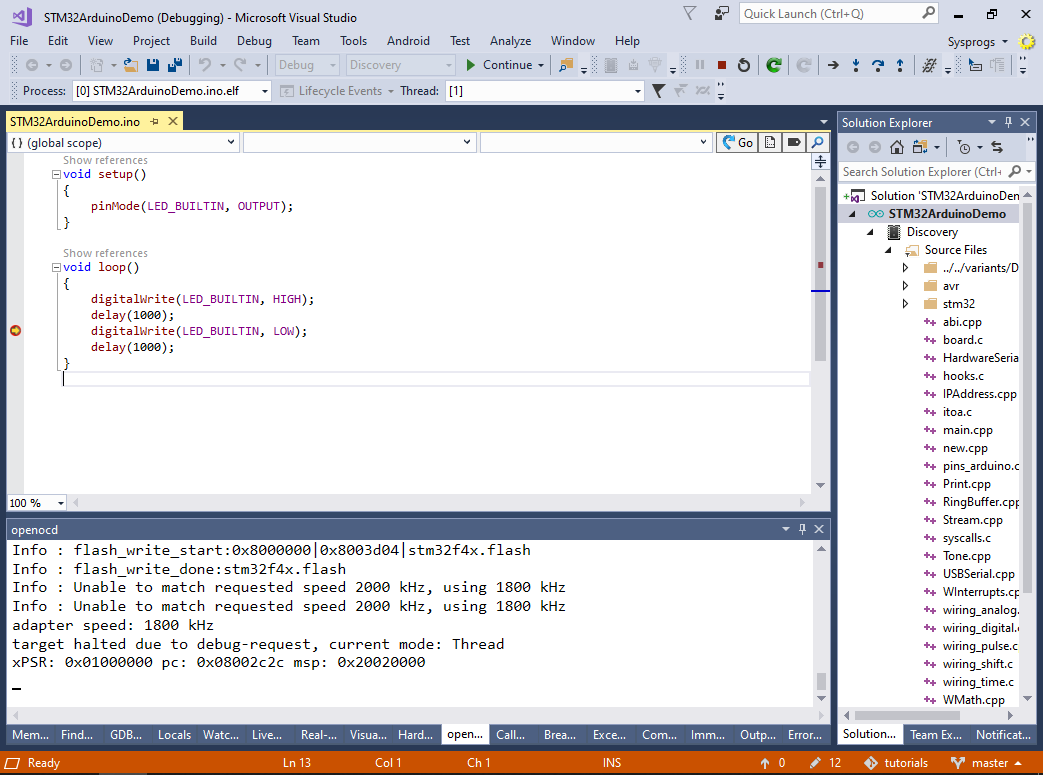Open the feedback icon near Quick Launch
Image resolution: width=1043 pixels, height=775 pixels.
[722, 13]
